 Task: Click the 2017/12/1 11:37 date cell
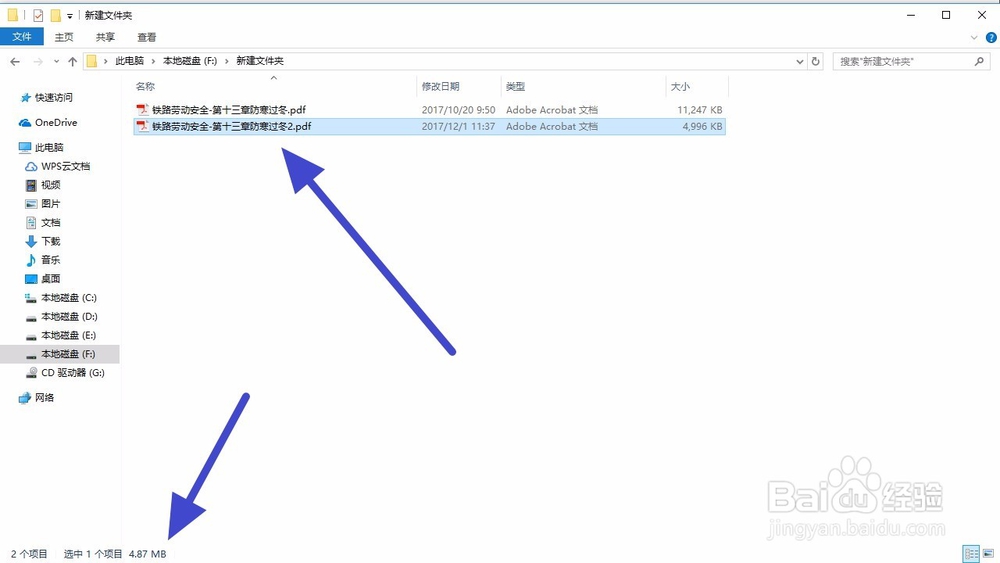458,126
